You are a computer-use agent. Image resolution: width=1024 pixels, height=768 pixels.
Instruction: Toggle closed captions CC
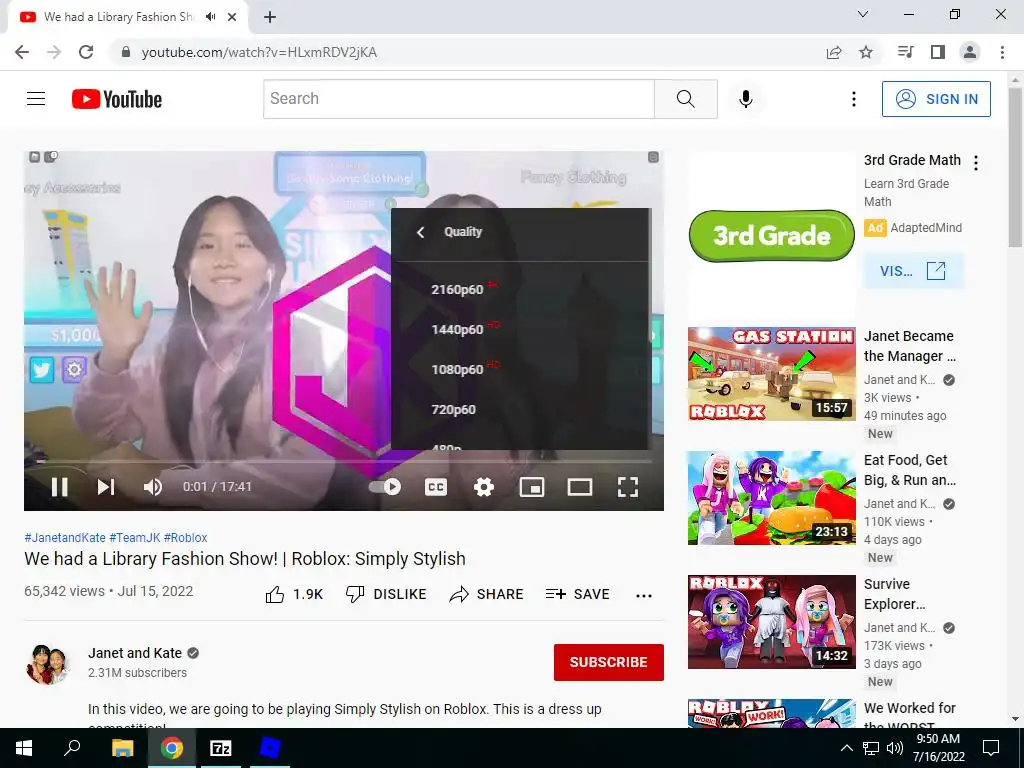tap(436, 487)
